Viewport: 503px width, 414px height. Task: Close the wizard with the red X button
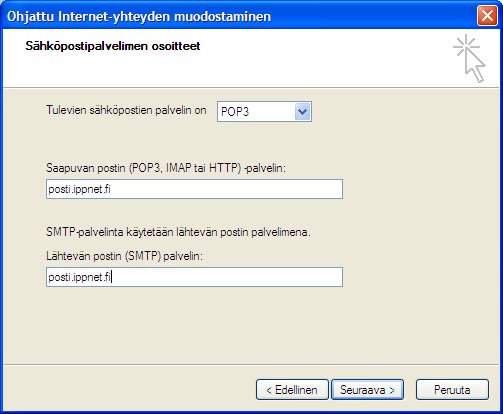487,16
